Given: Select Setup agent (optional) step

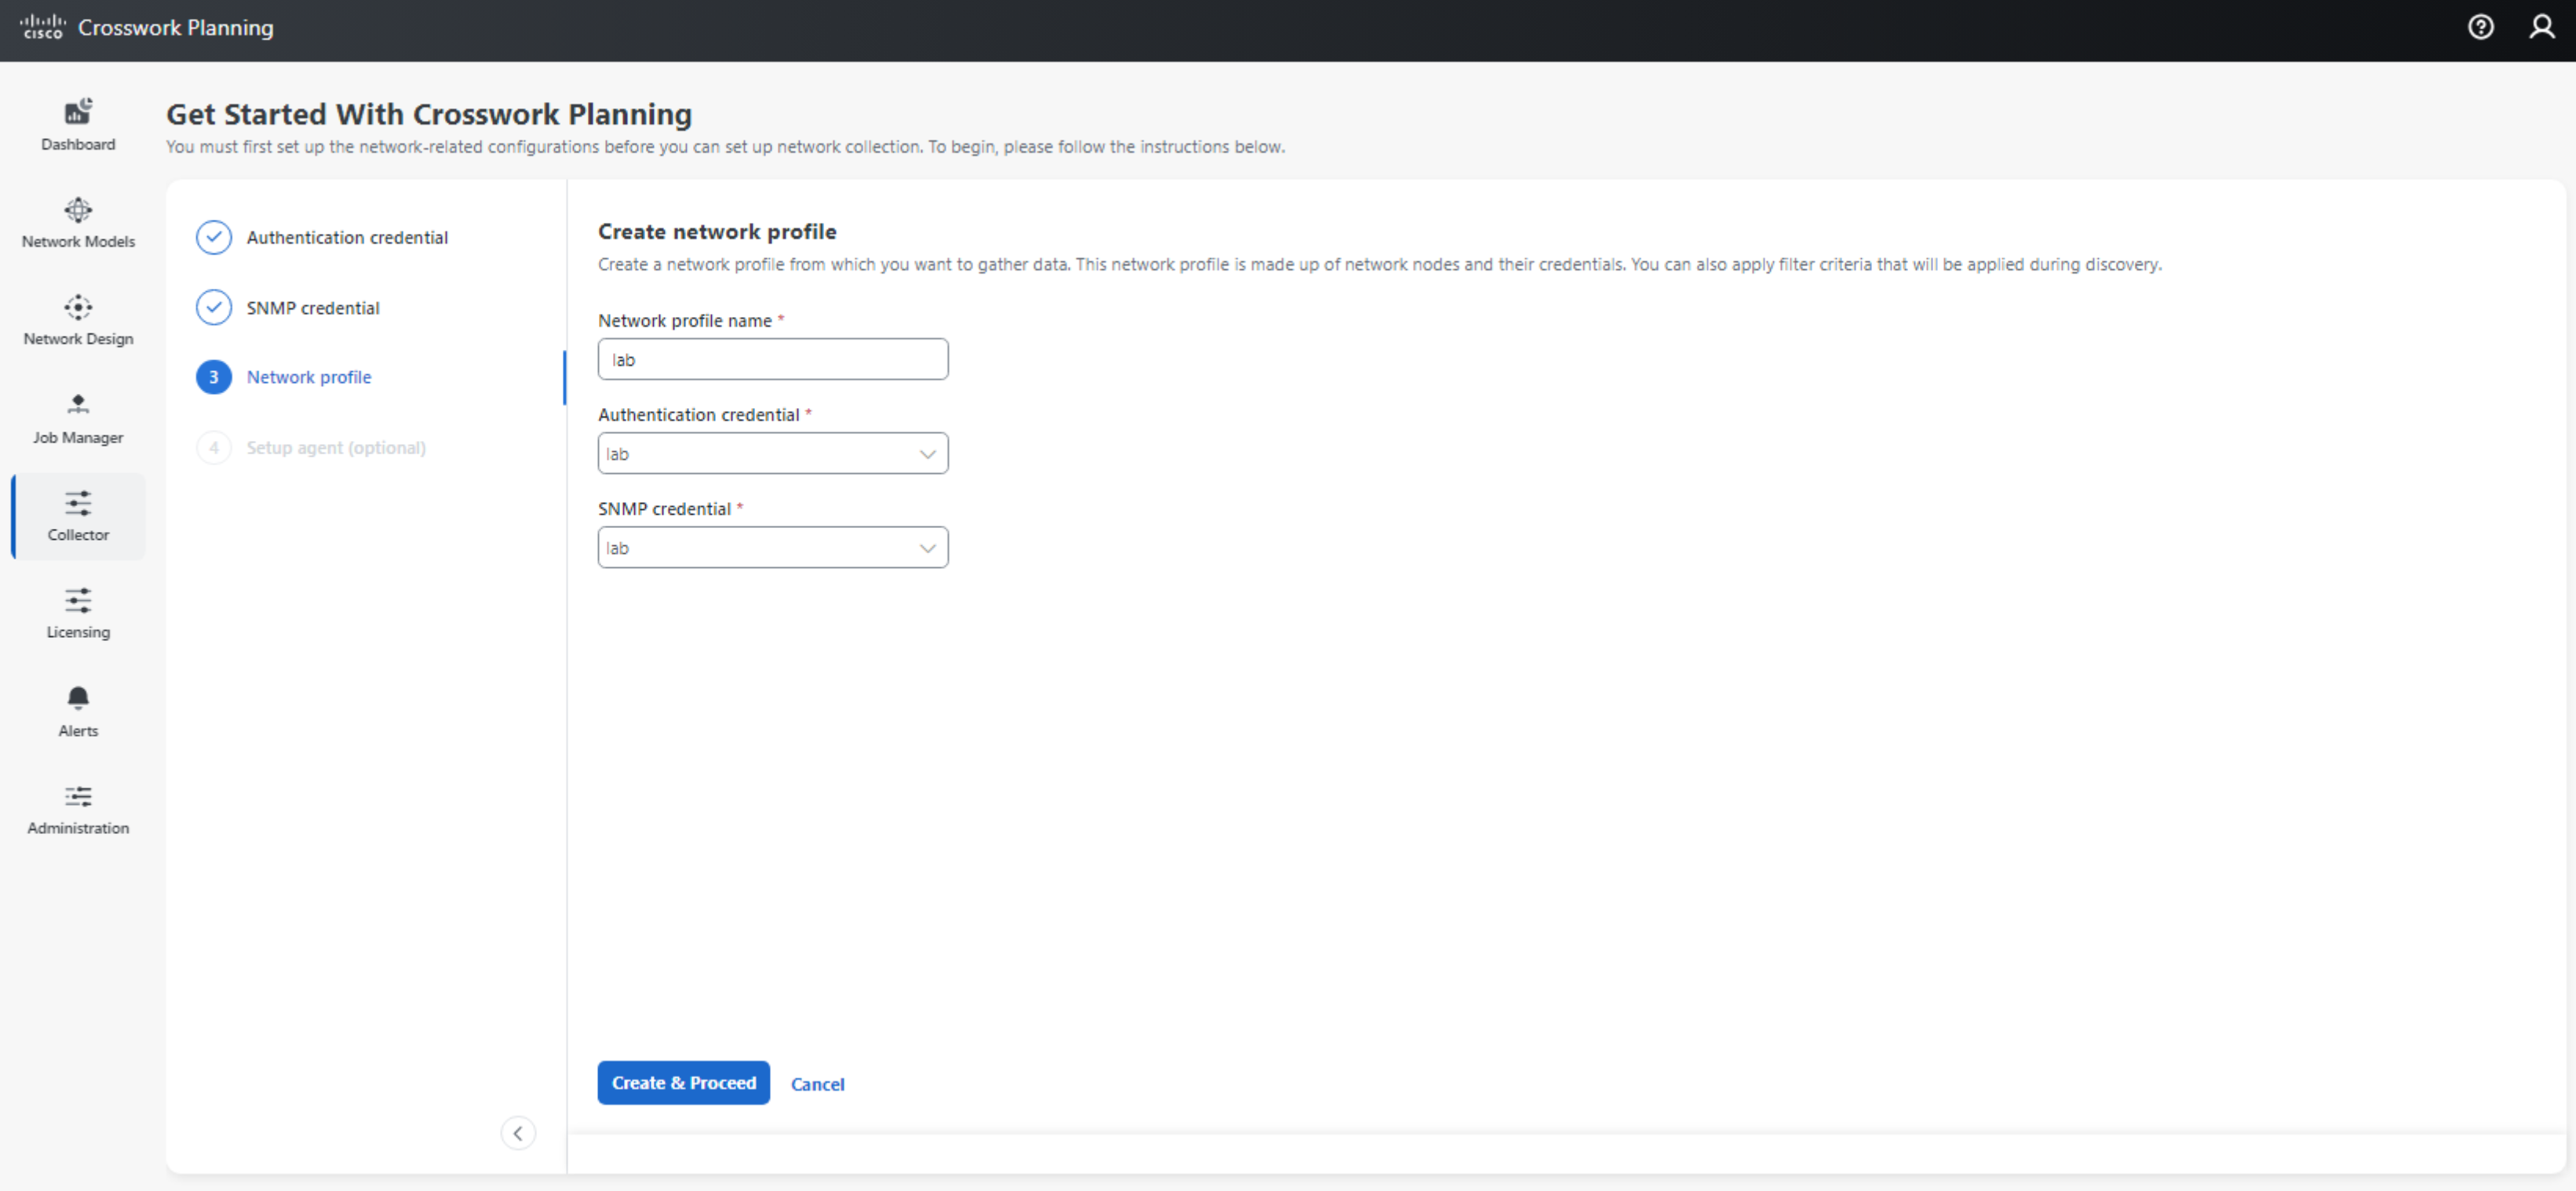Looking at the screenshot, I should [336, 447].
